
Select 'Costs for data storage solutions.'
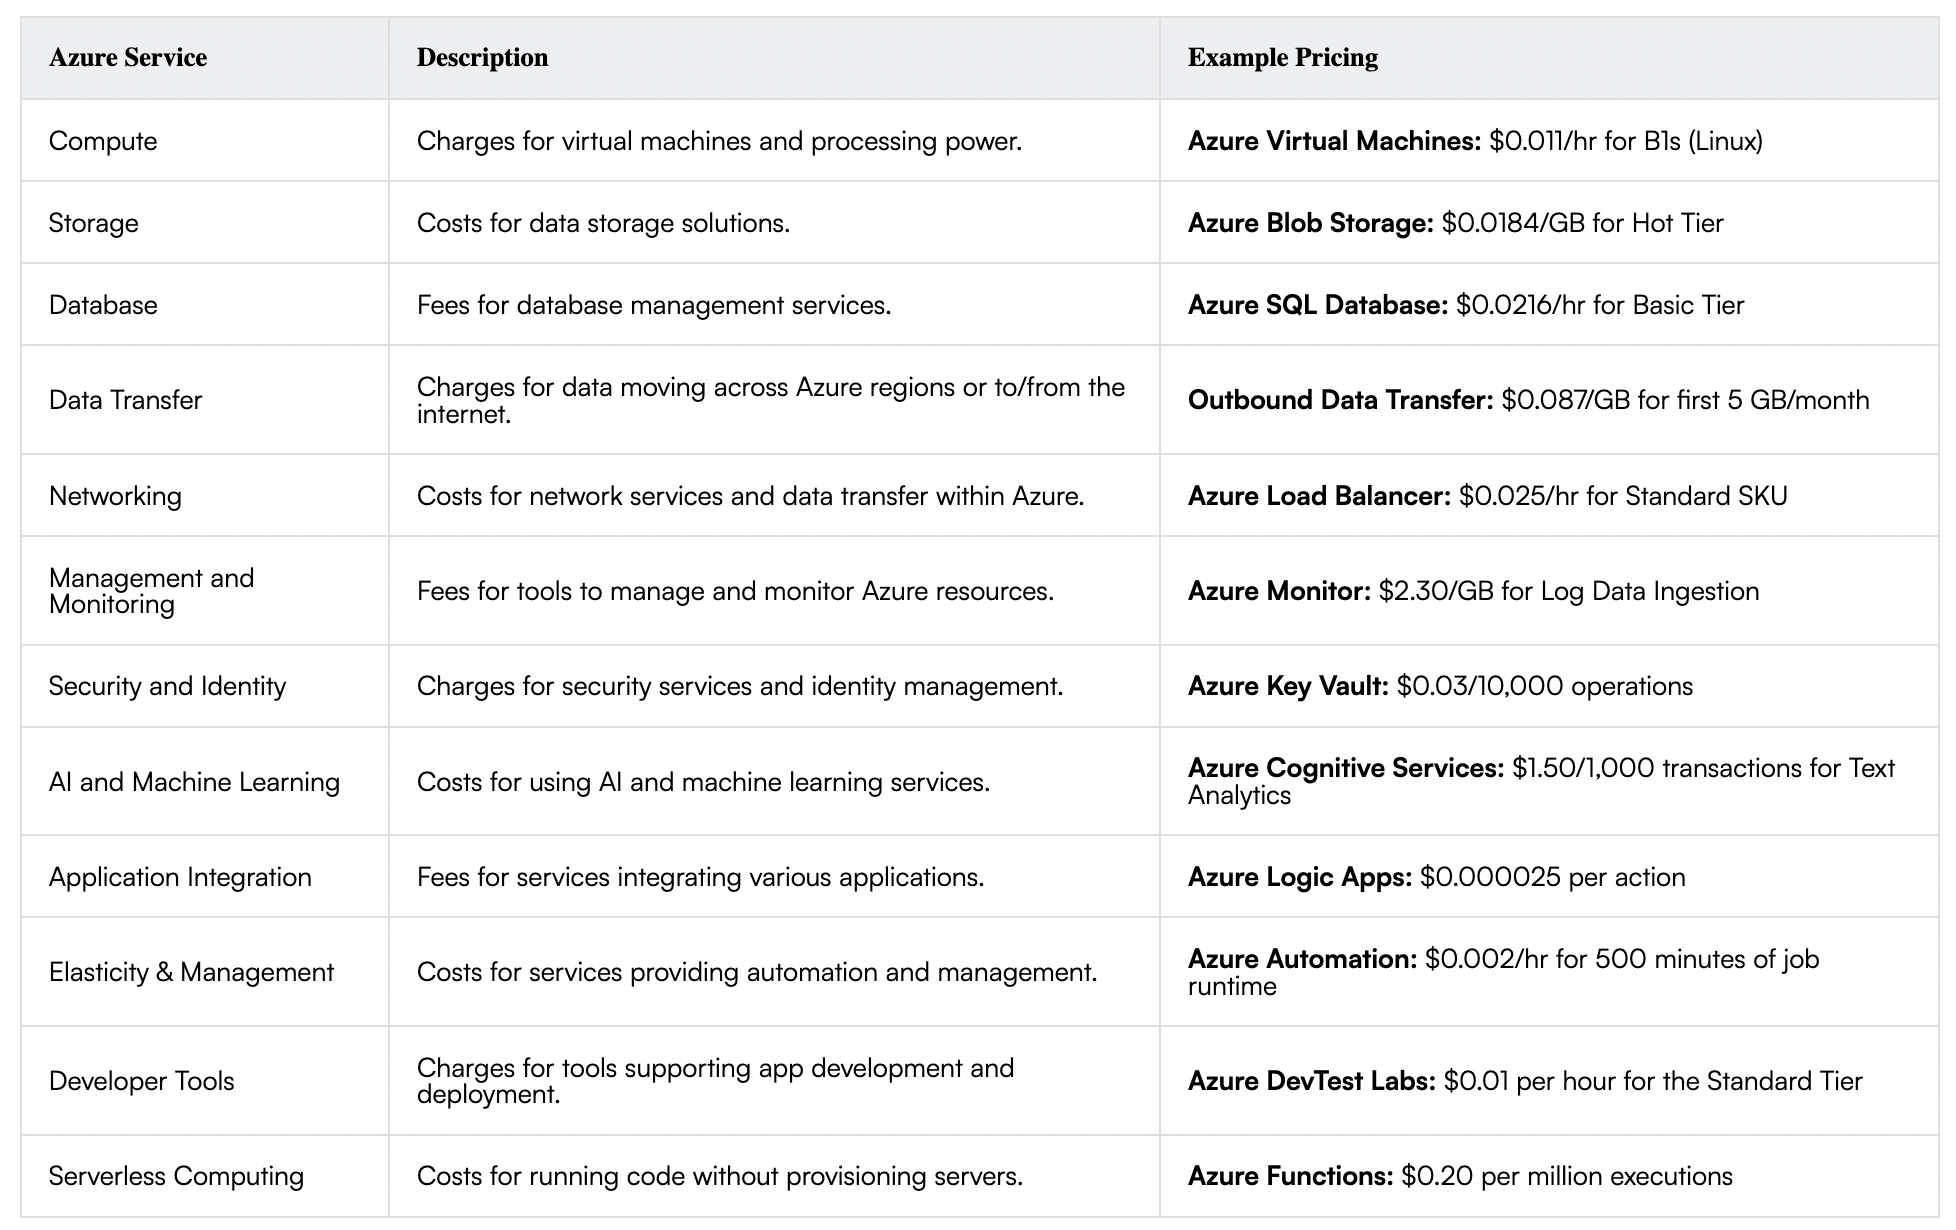tap(603, 223)
